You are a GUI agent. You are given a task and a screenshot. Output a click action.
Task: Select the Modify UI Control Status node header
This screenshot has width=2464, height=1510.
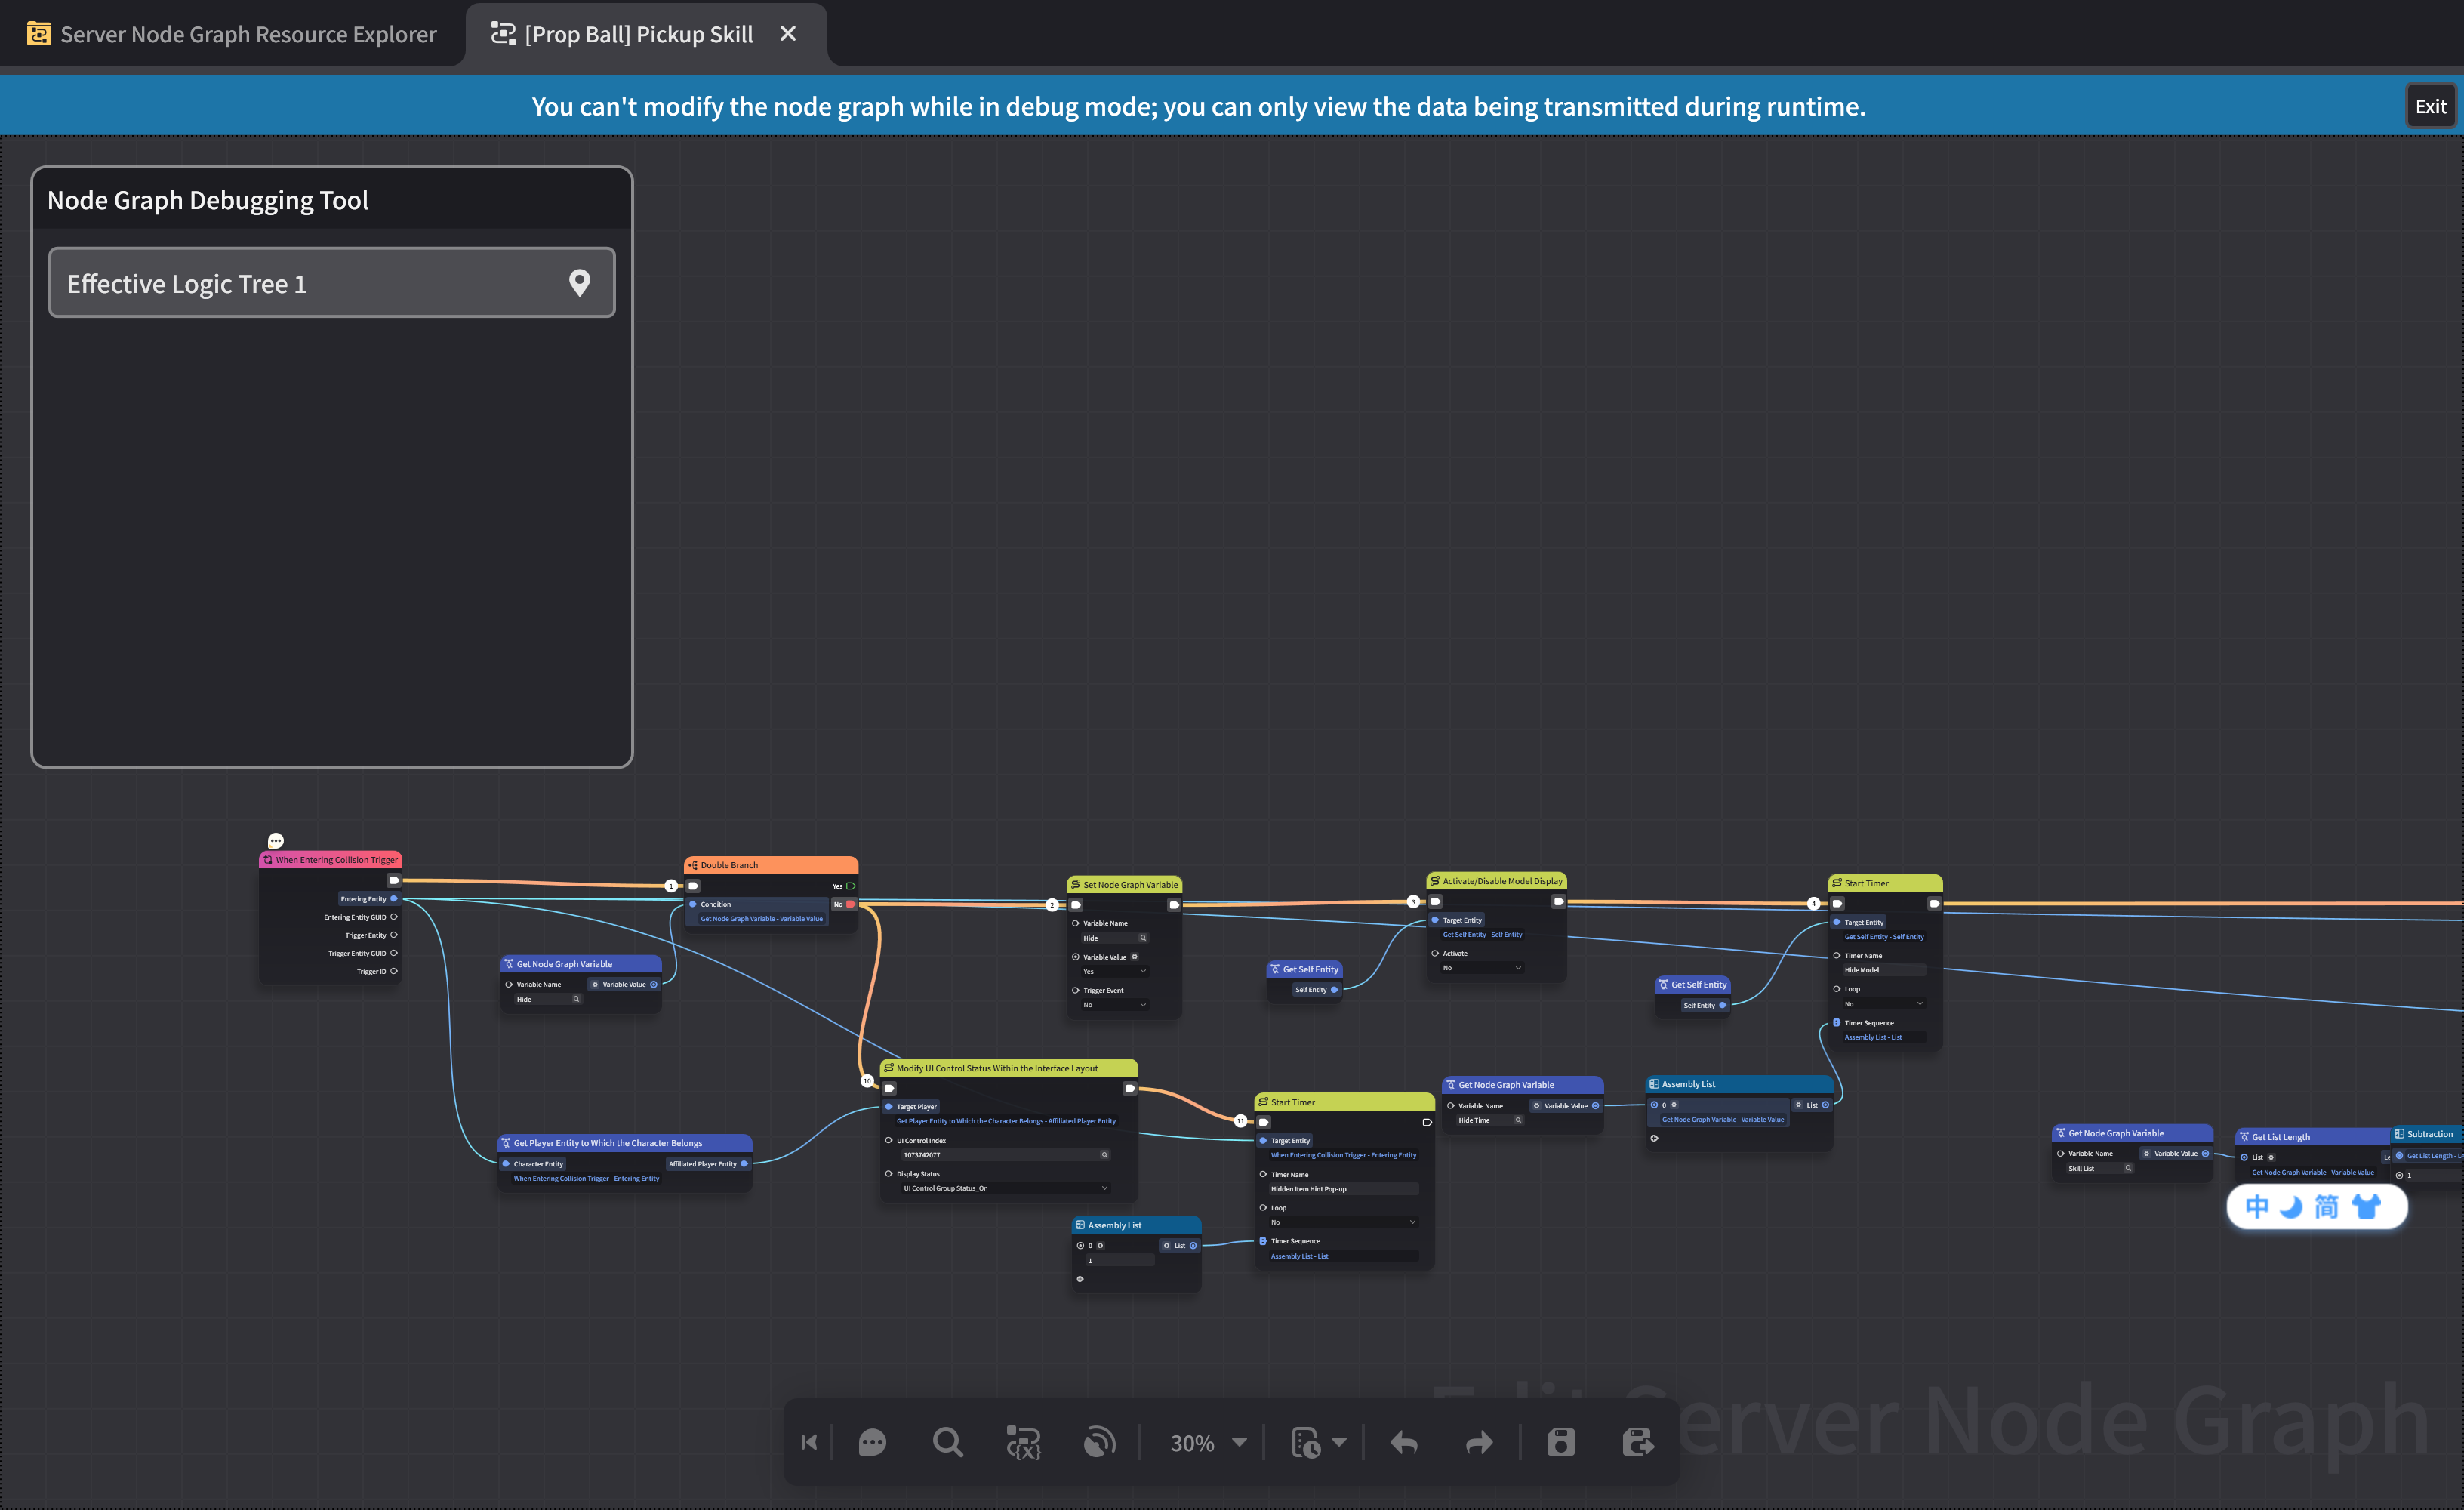(x=1008, y=1068)
